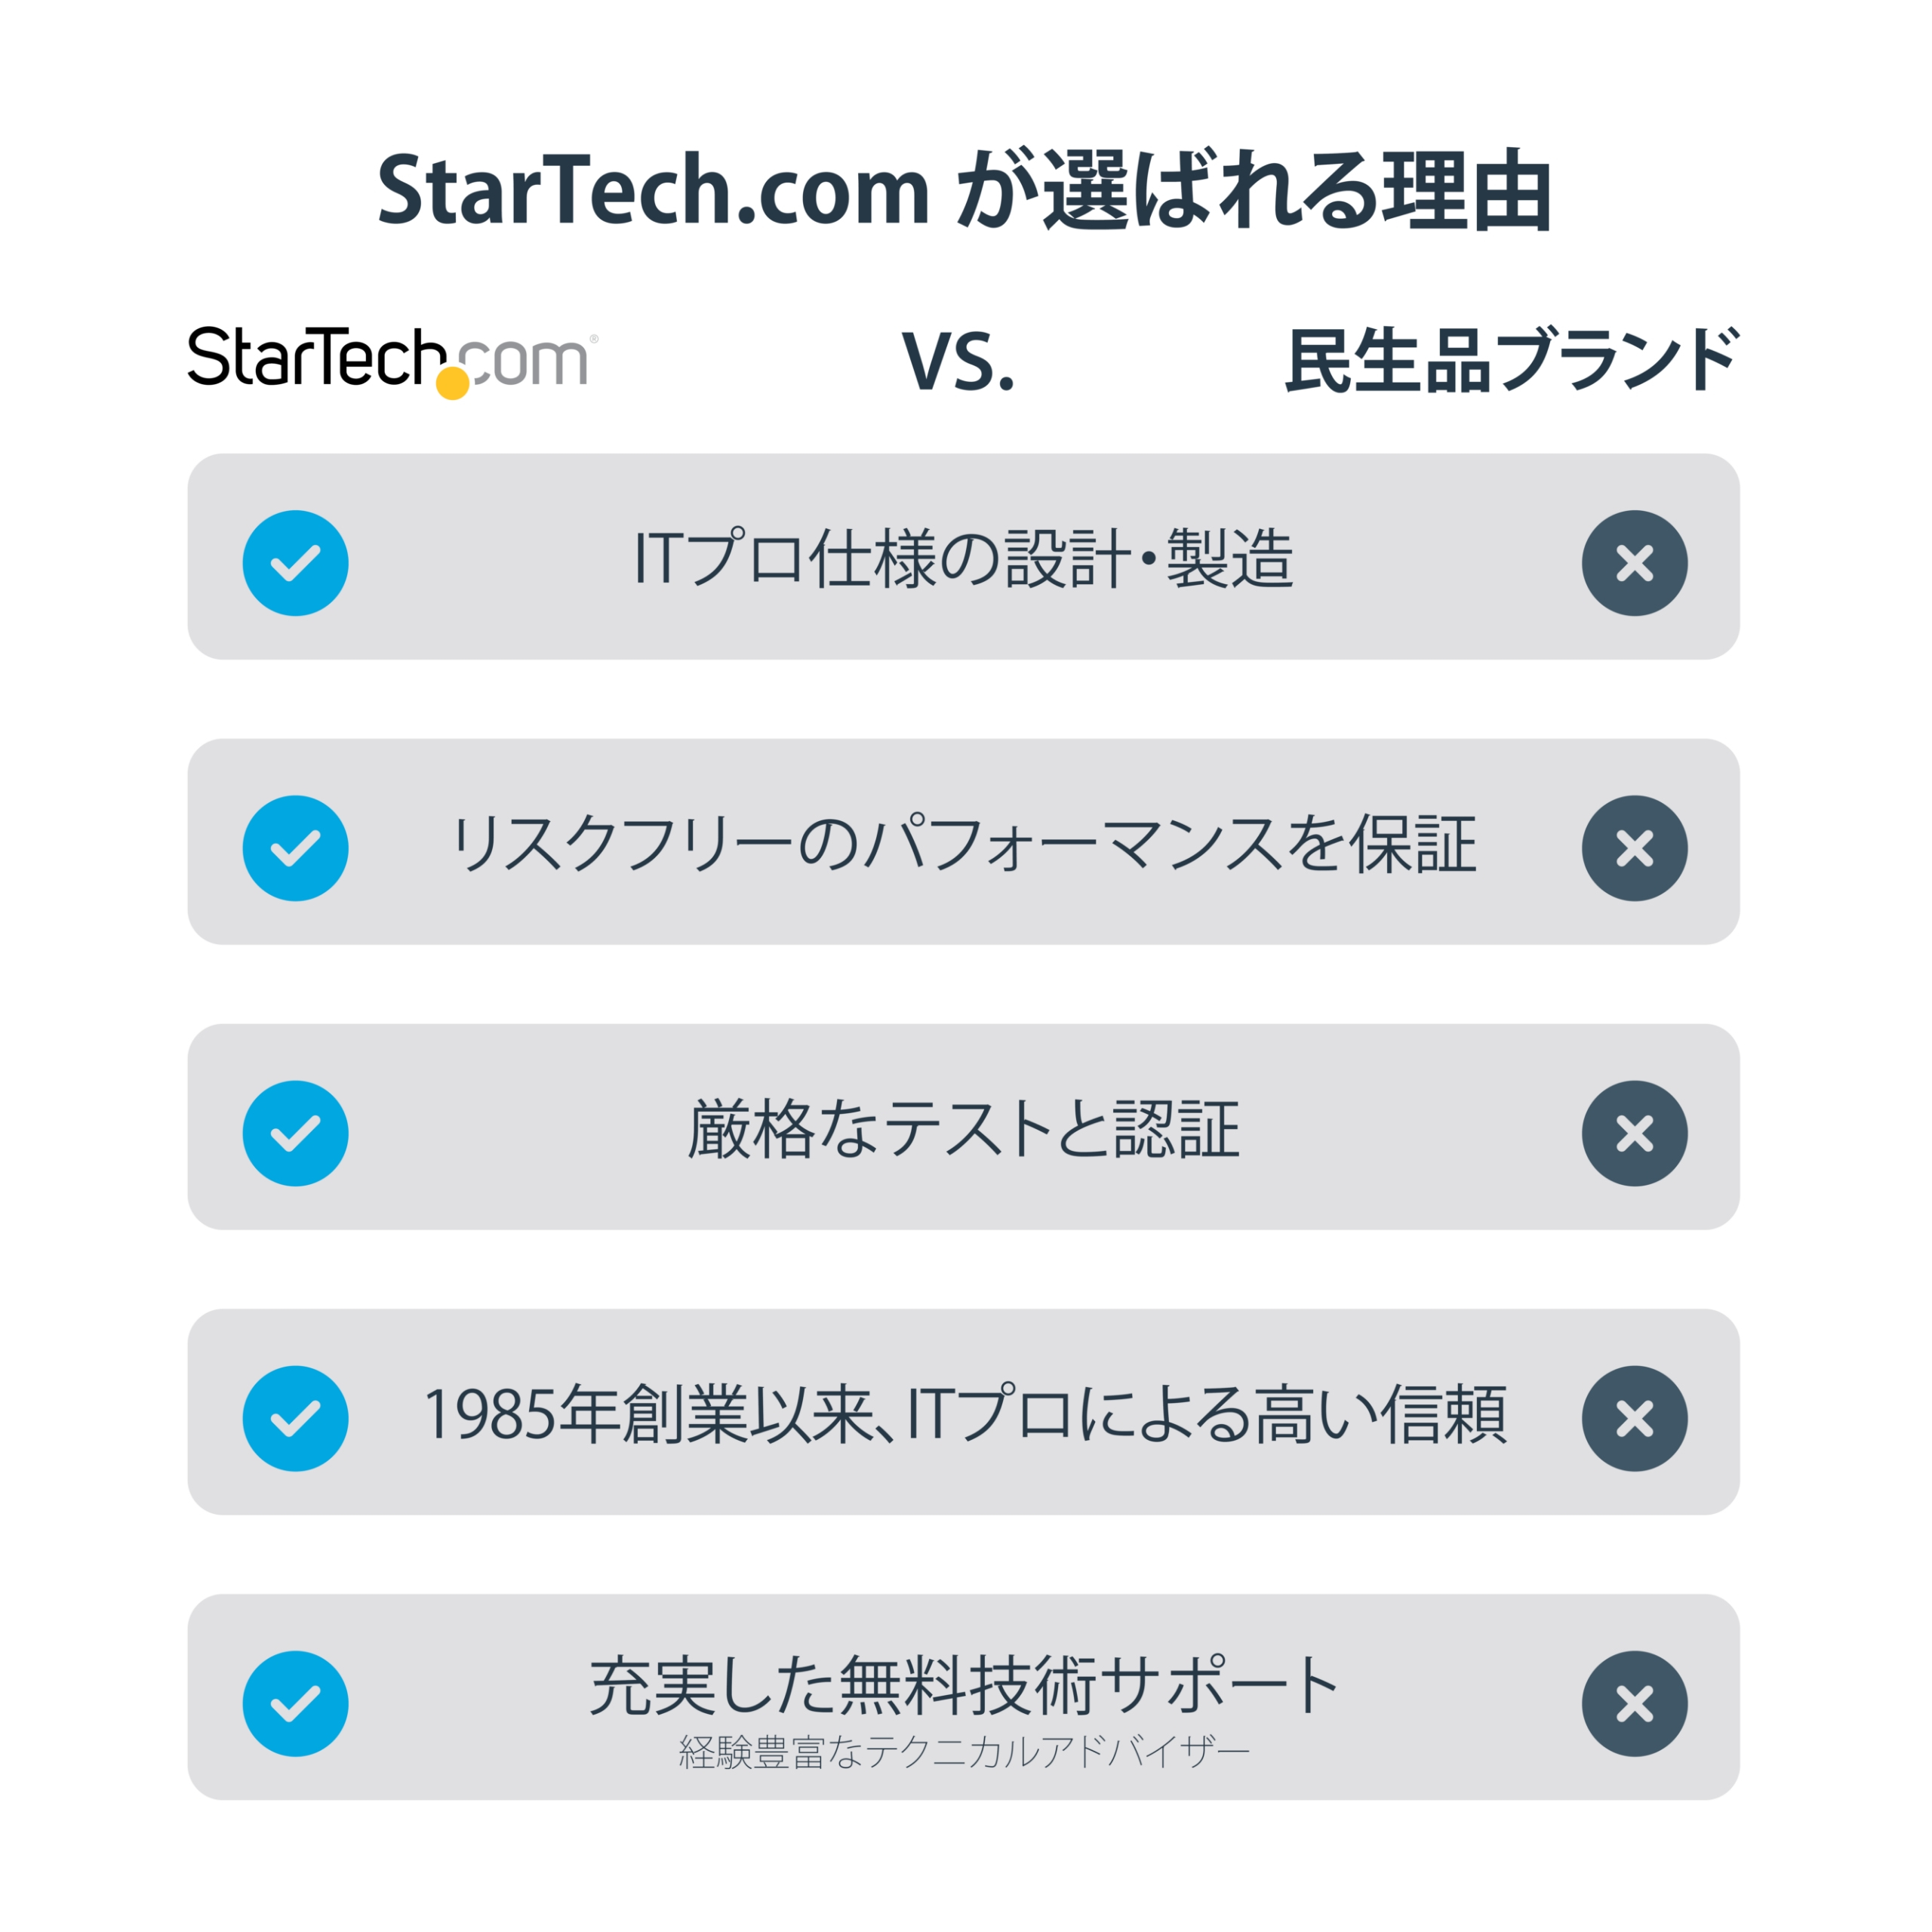This screenshot has width=1932, height=1932.
Task: Click X icon in 充実した無料技術サポート row
Action: 1634,1703
